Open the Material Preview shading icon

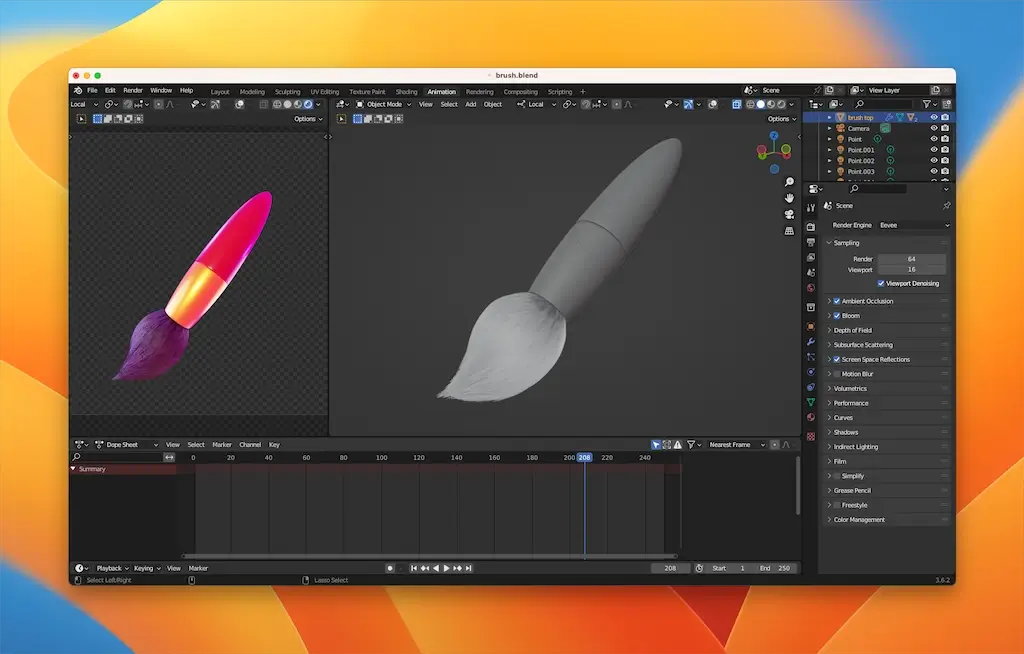coord(771,104)
